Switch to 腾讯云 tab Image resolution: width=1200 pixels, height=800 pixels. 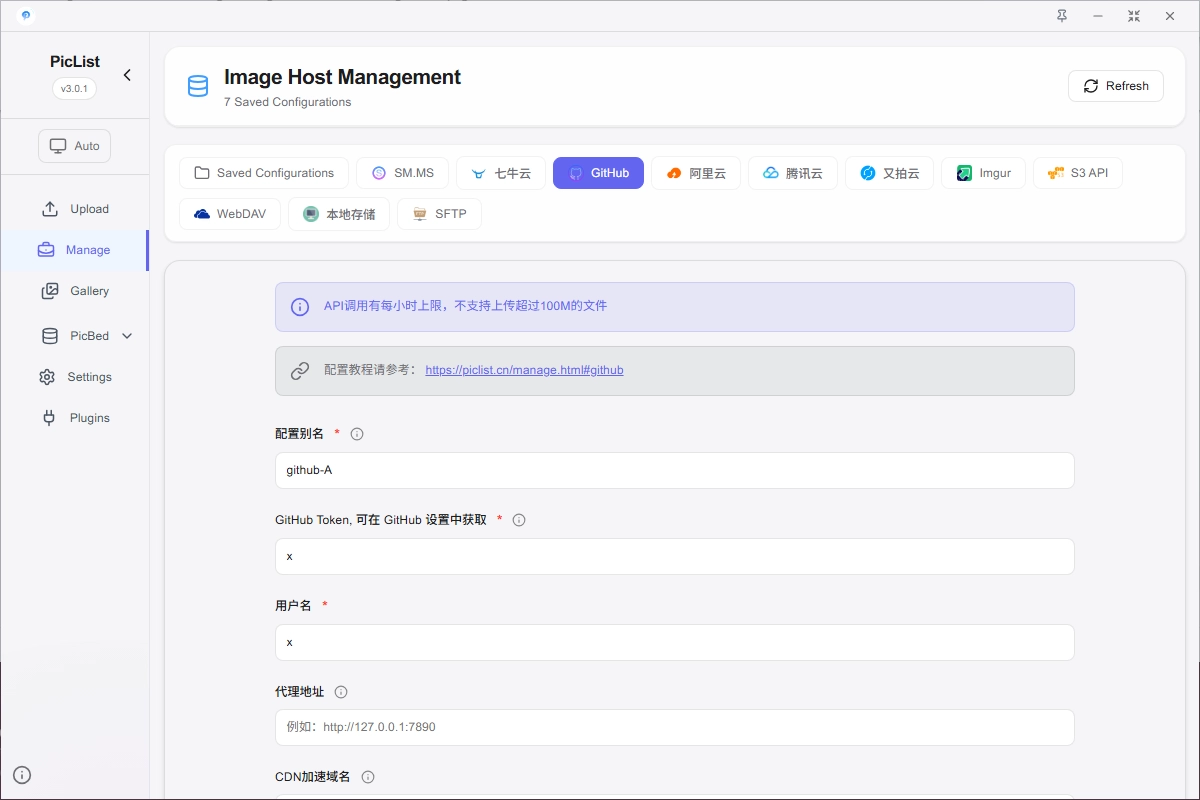tap(793, 173)
